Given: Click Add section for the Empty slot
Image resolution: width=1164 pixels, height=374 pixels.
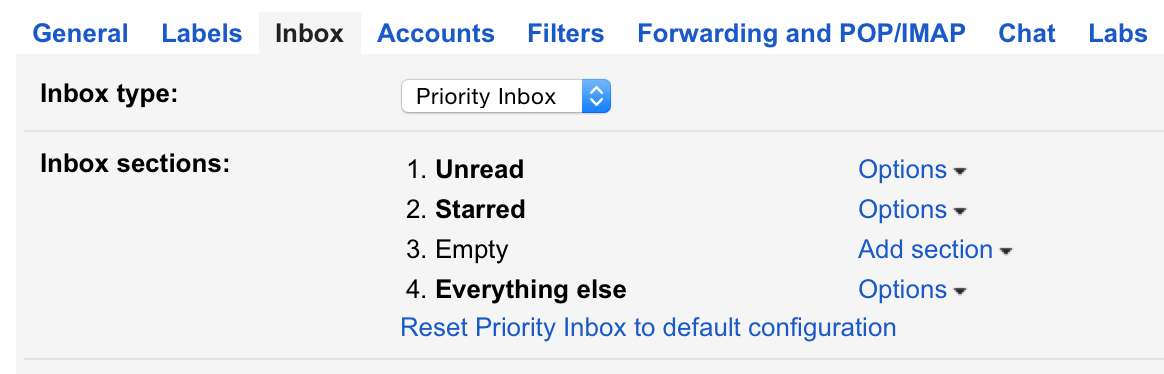Looking at the screenshot, I should (x=926, y=250).
